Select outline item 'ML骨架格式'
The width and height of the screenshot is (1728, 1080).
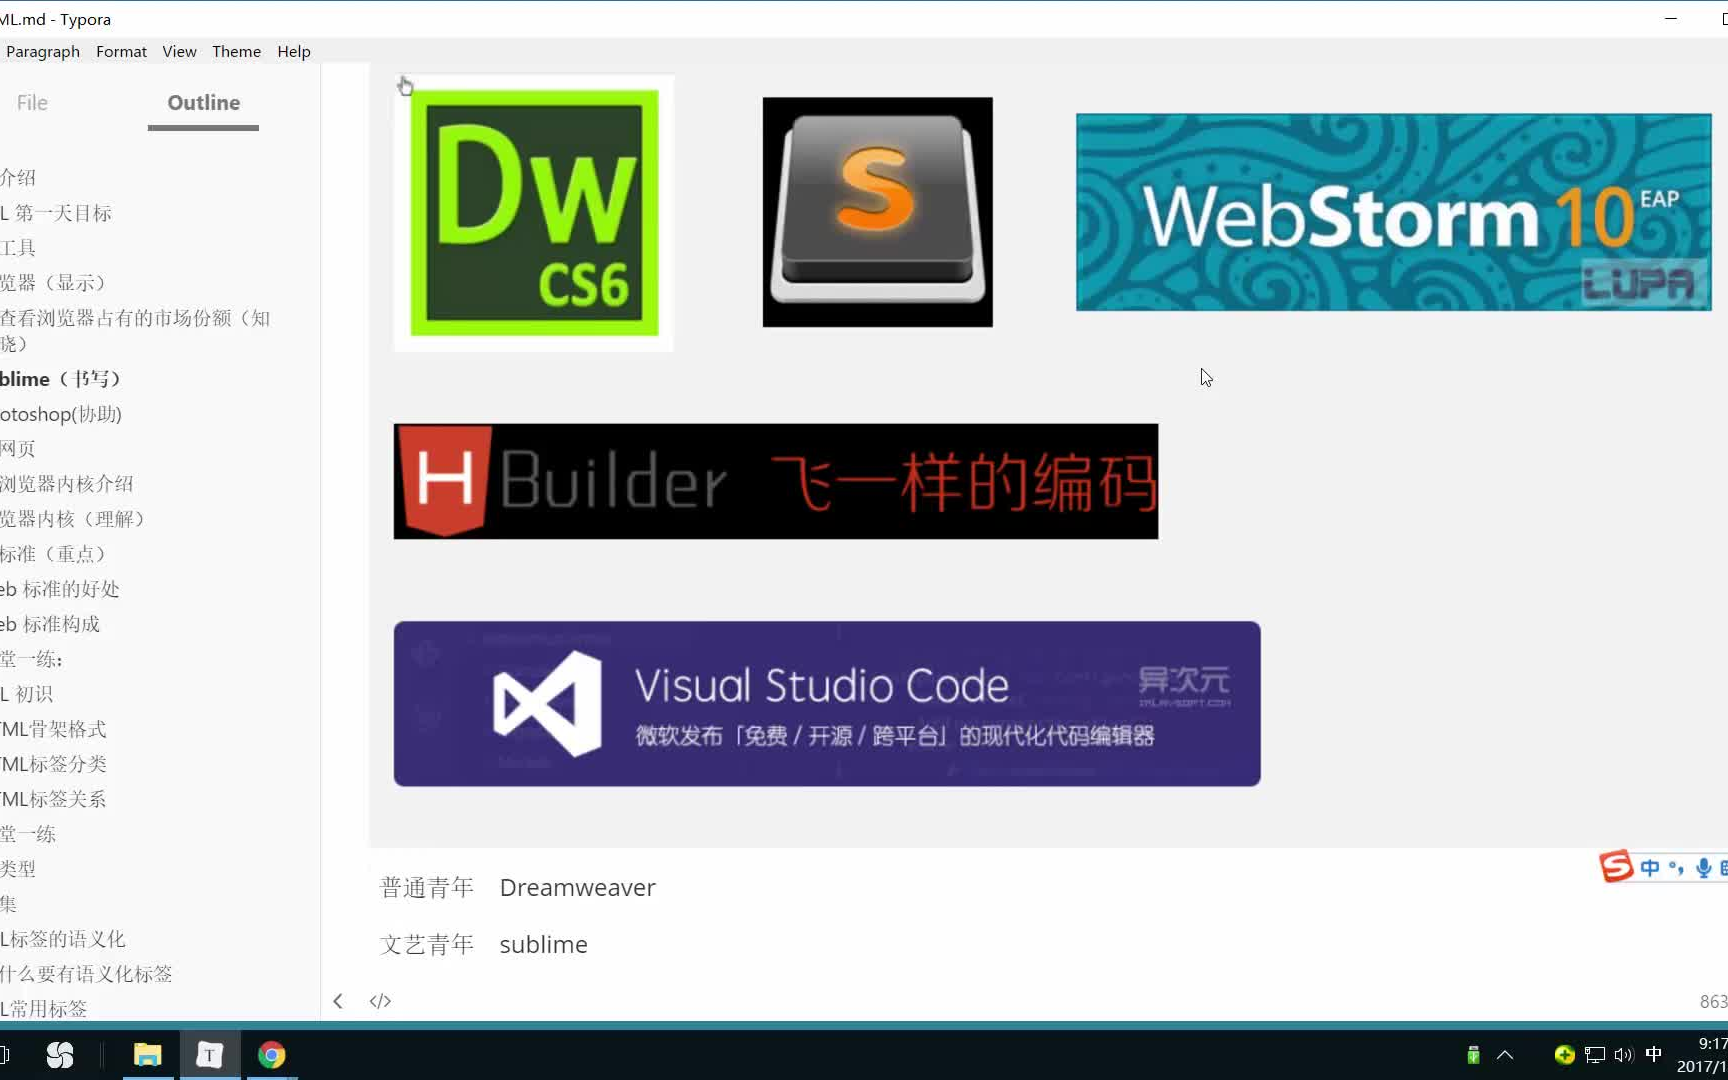coord(53,729)
